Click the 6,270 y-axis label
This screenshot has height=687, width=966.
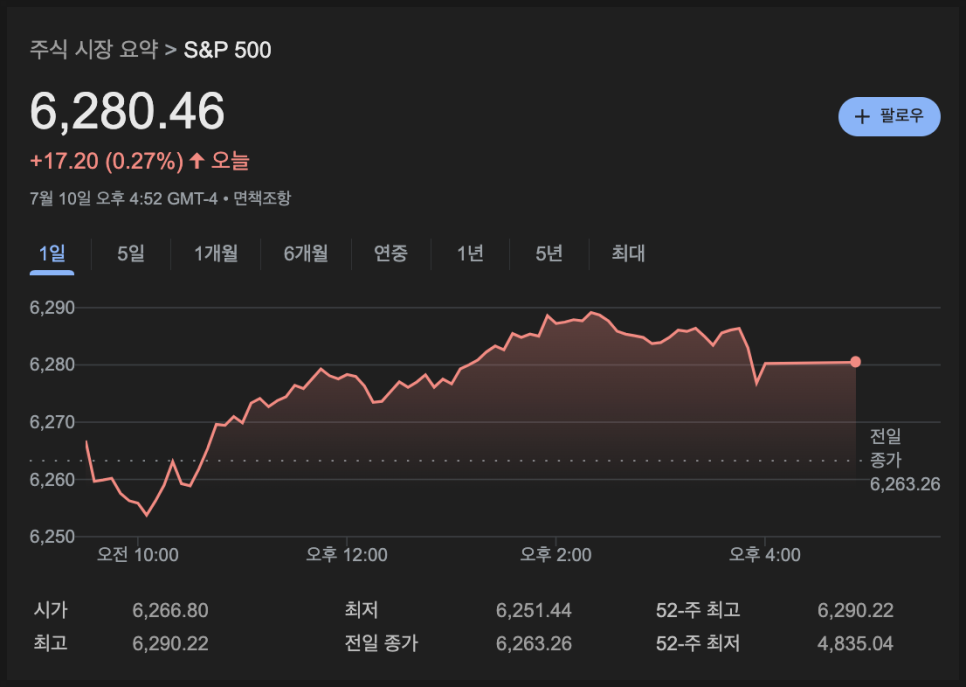click(52, 422)
